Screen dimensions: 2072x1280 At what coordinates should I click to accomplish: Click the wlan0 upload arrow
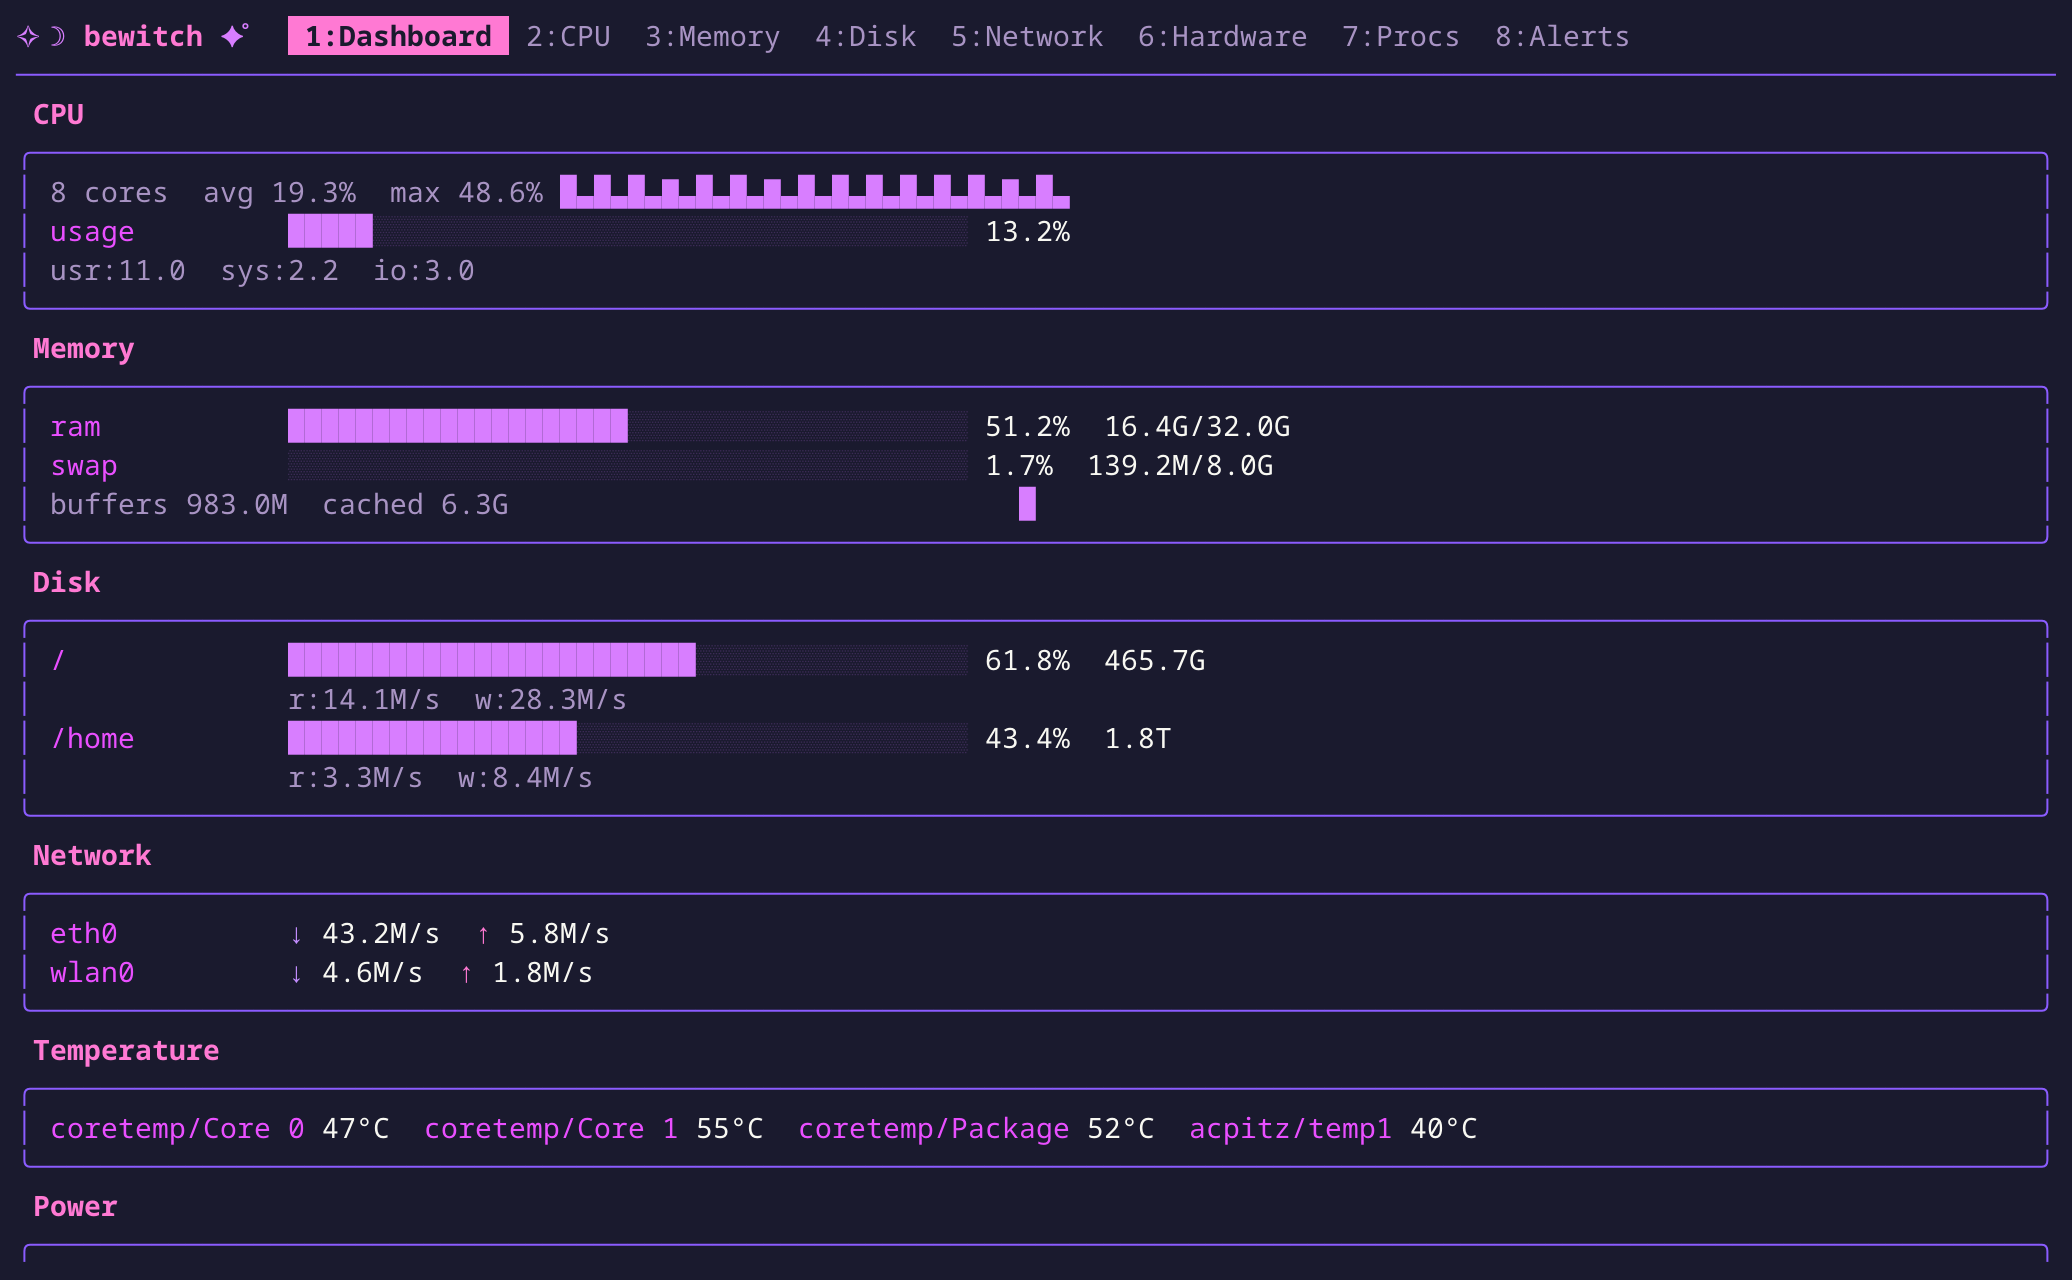(x=466, y=973)
